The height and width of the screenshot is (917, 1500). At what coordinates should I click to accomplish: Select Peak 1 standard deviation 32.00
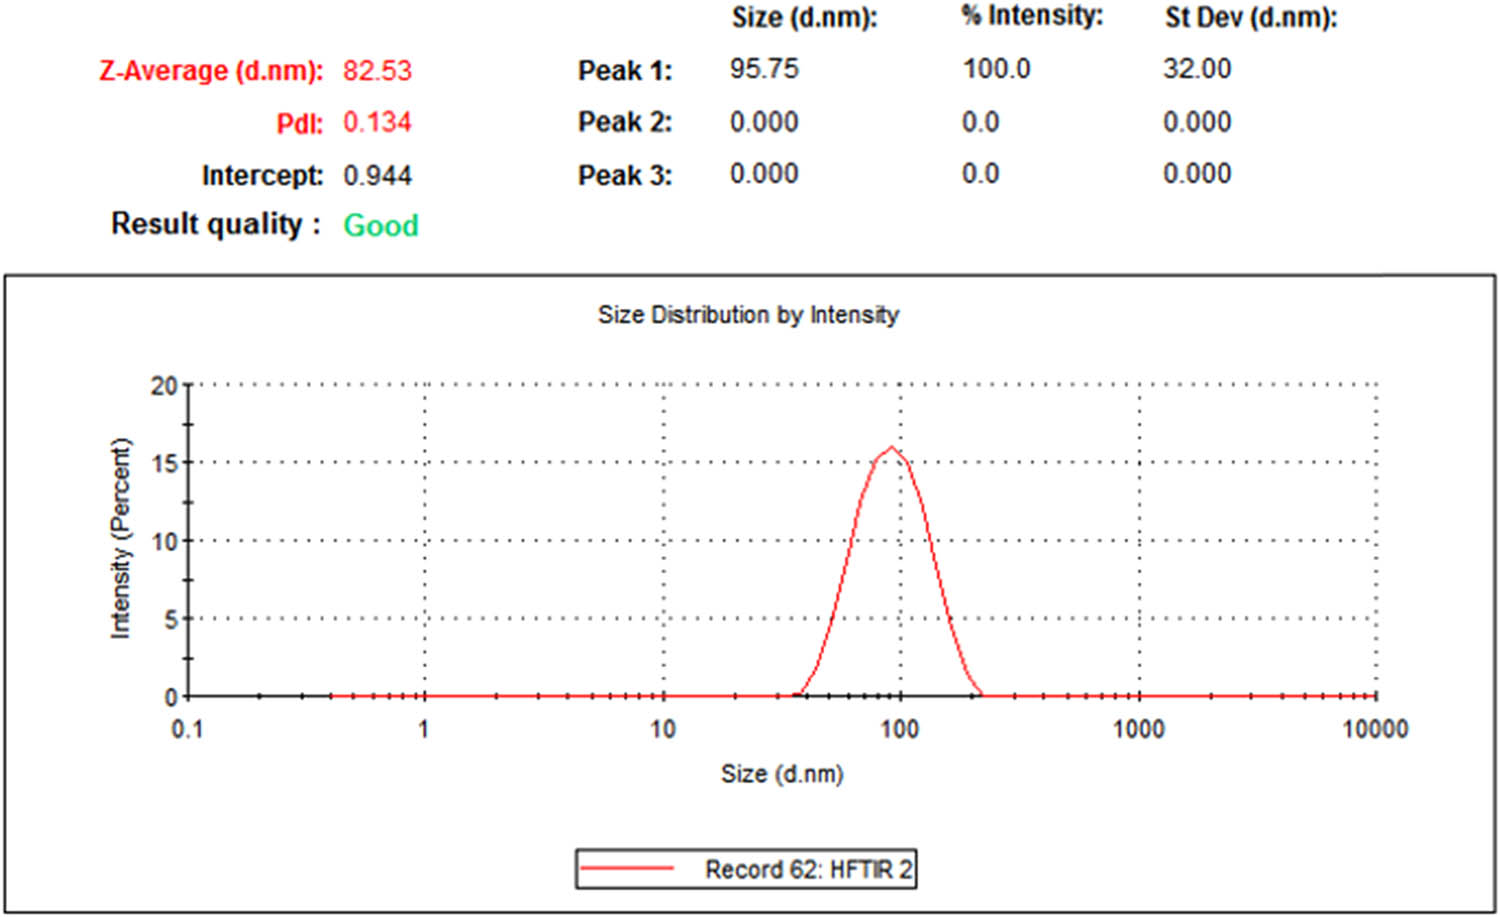pos(1196,69)
